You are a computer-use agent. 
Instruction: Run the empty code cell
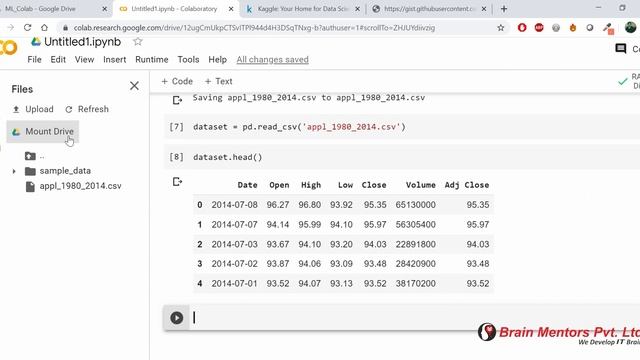click(x=177, y=318)
